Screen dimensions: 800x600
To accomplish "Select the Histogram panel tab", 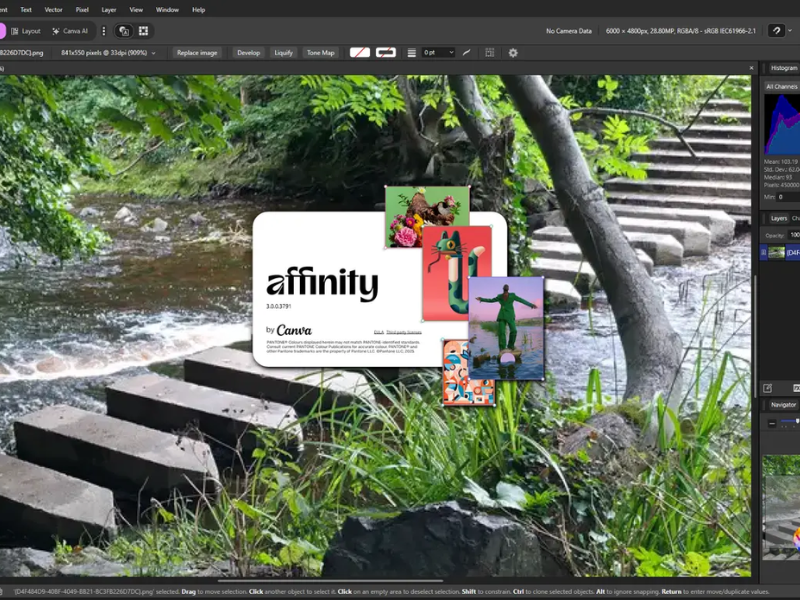I will coord(783,68).
